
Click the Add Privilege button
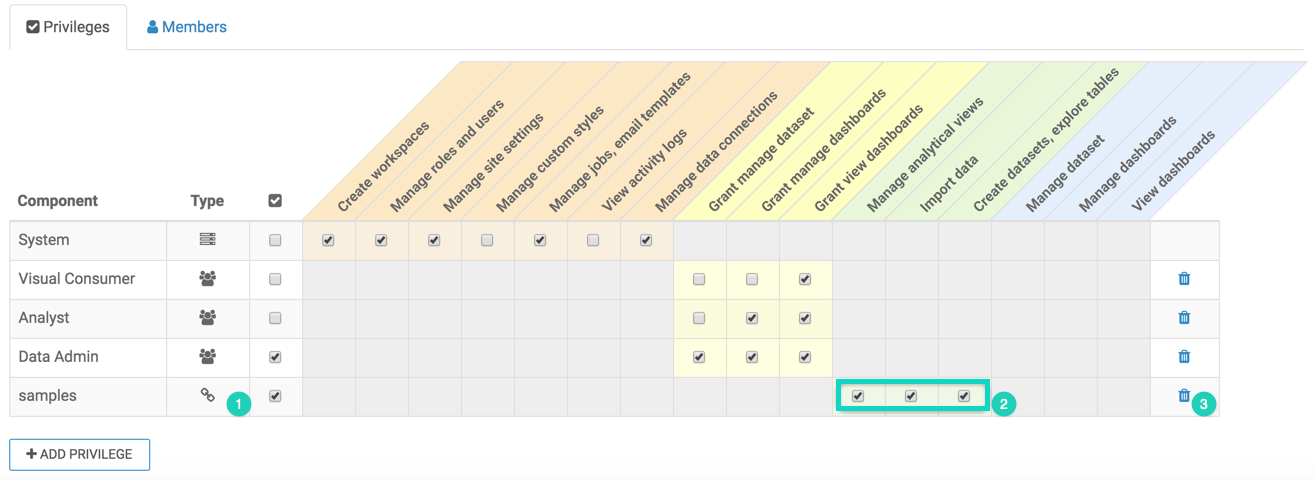pos(79,454)
